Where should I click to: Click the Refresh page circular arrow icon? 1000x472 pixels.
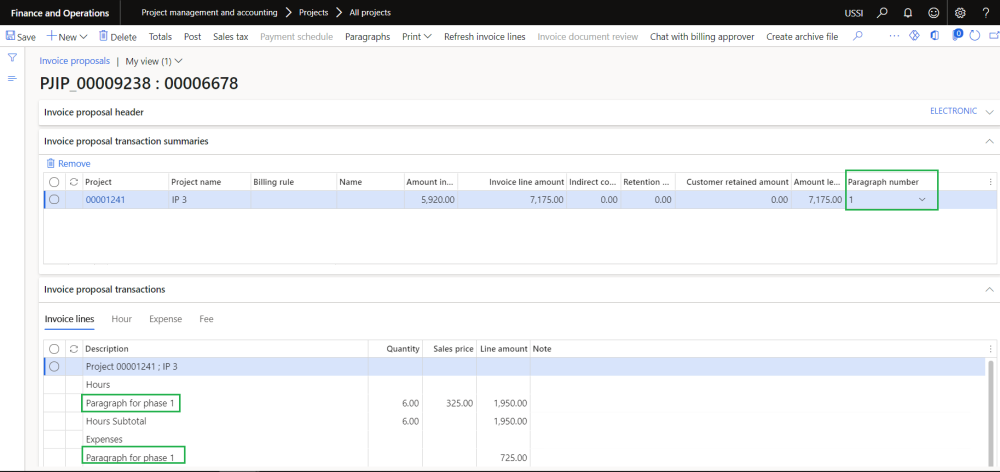point(974,37)
